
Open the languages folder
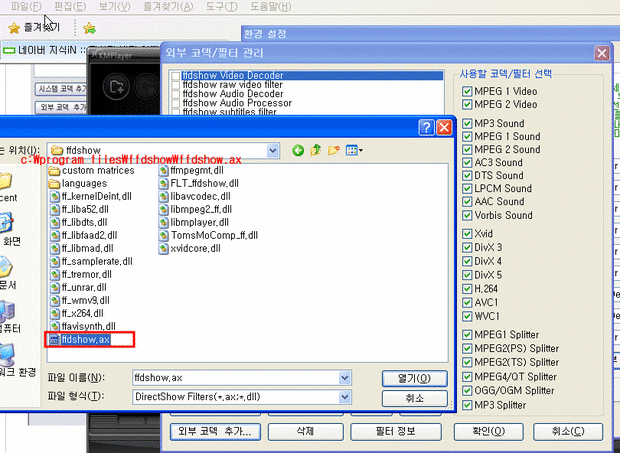point(78,184)
